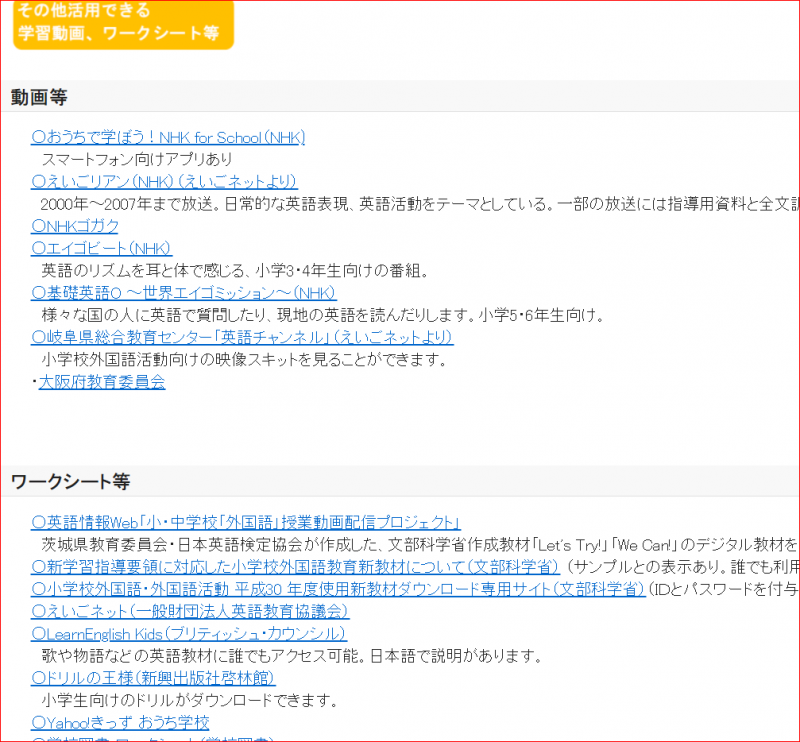Open the えいごリアン(NHK) link

[164, 181]
